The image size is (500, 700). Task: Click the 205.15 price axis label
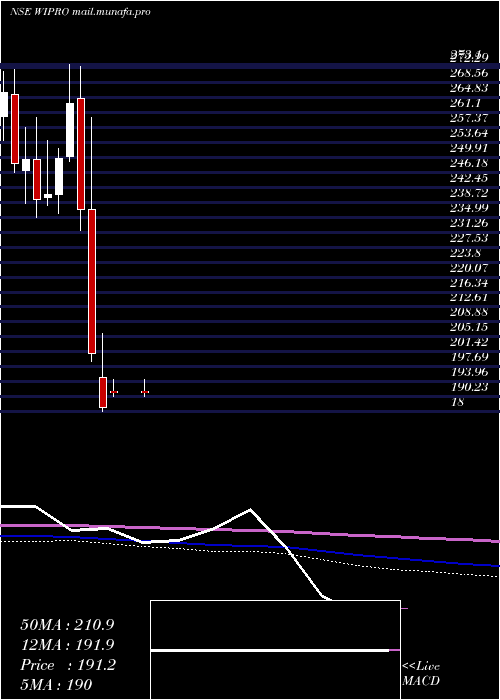(x=469, y=327)
